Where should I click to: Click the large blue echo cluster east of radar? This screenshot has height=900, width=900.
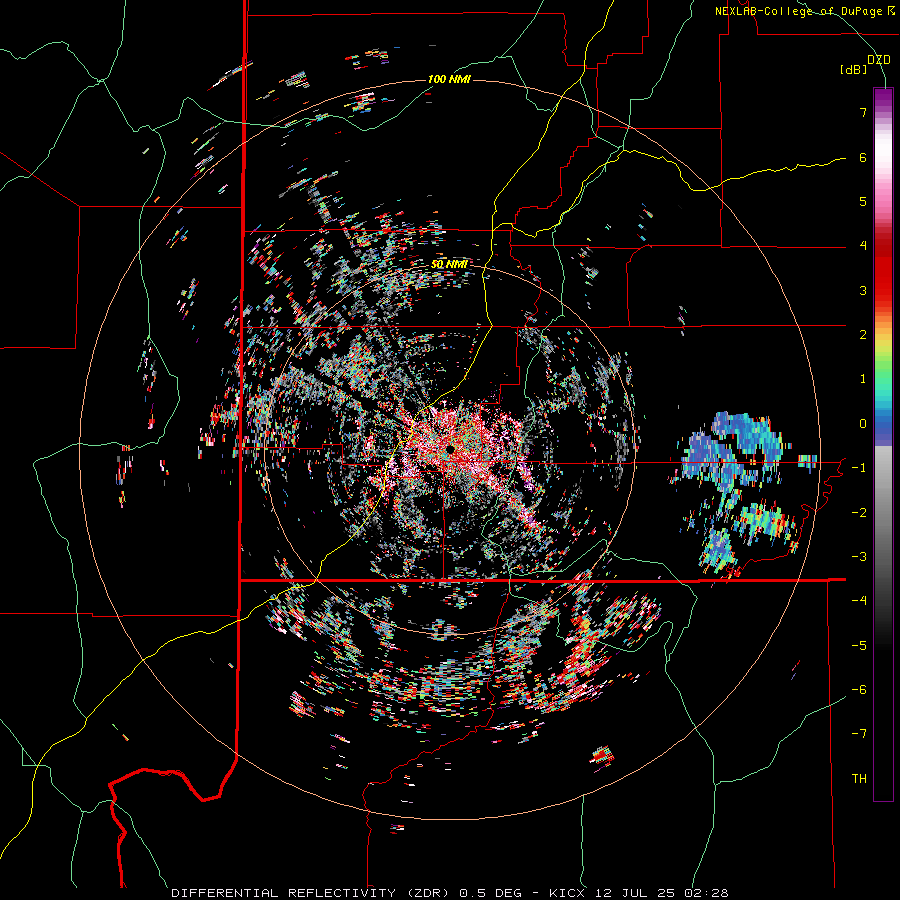pyautogui.click(x=735, y=453)
